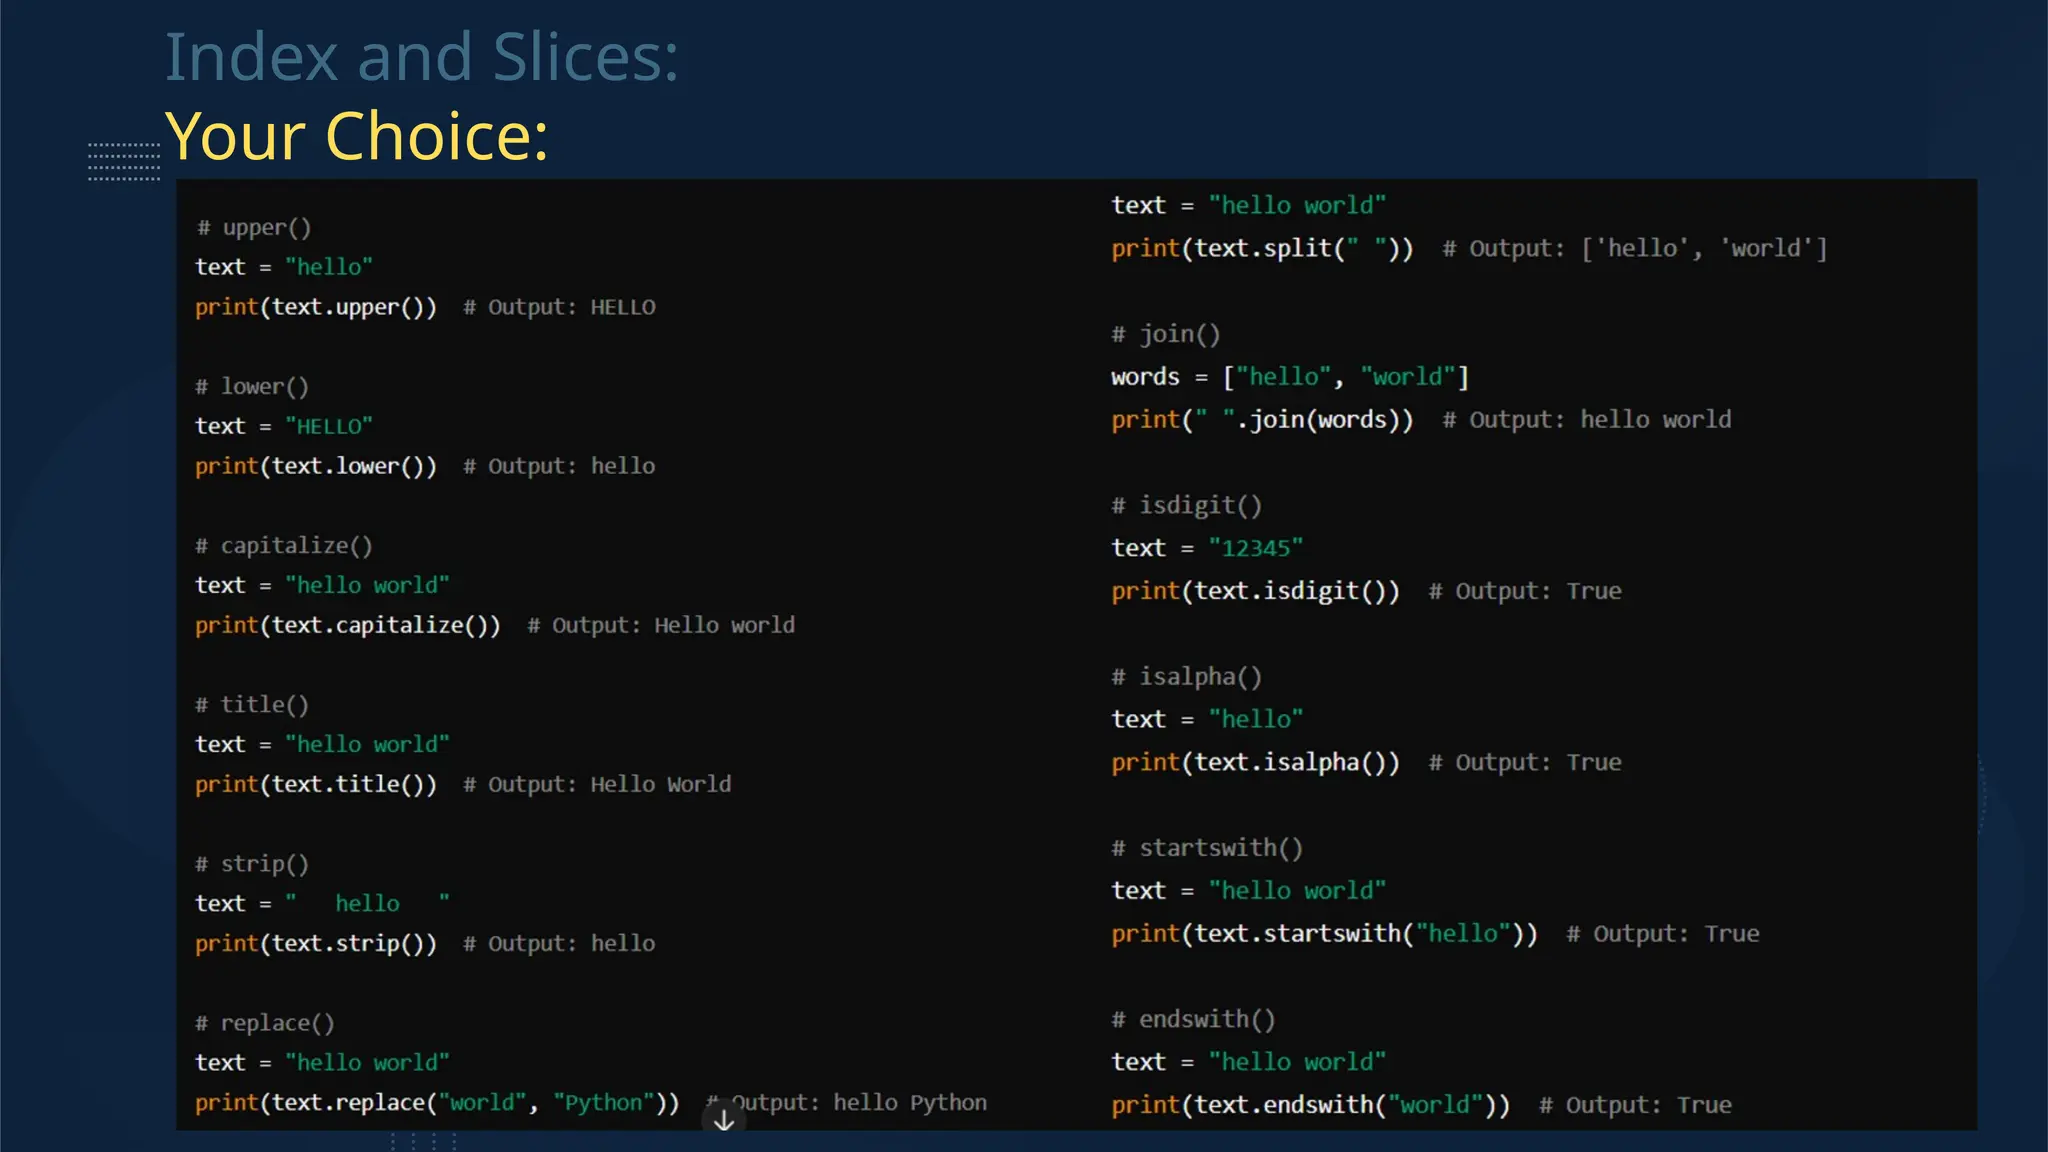
Task: Click the print(text.strip()) code line
Action: pyautogui.click(x=316, y=943)
